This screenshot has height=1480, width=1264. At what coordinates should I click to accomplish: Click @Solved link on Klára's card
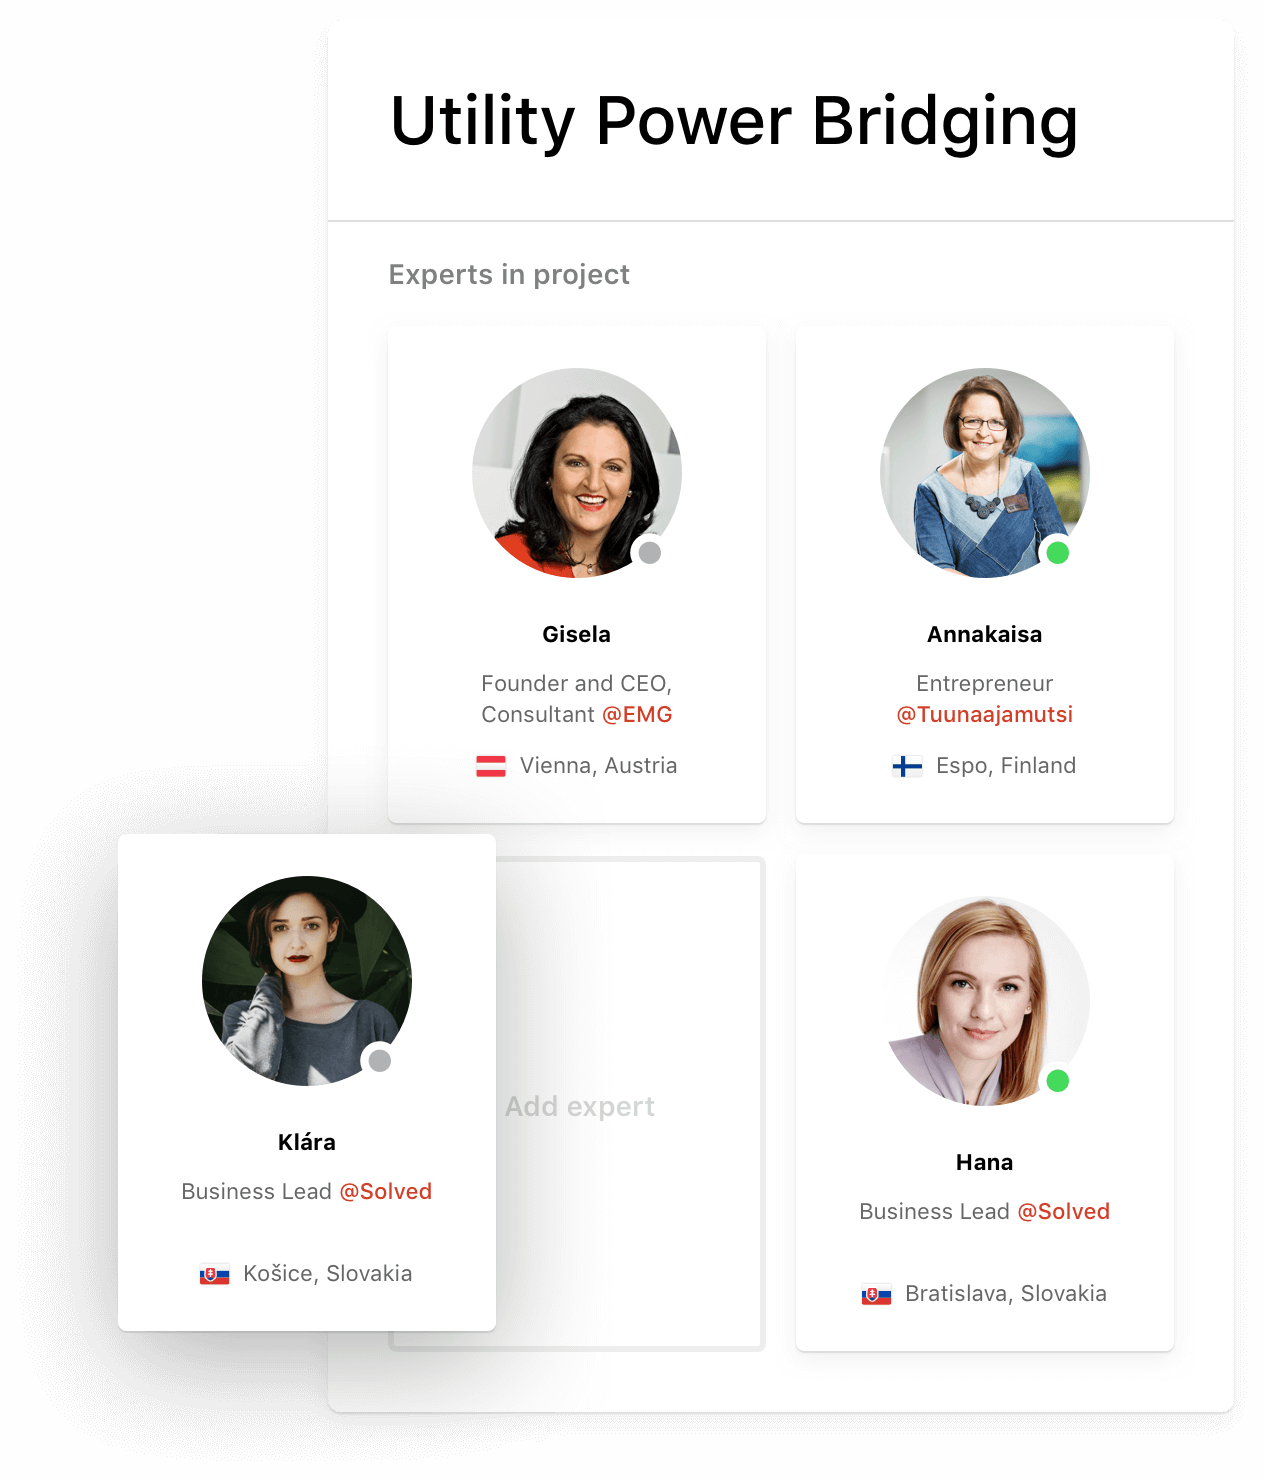tap(386, 1192)
